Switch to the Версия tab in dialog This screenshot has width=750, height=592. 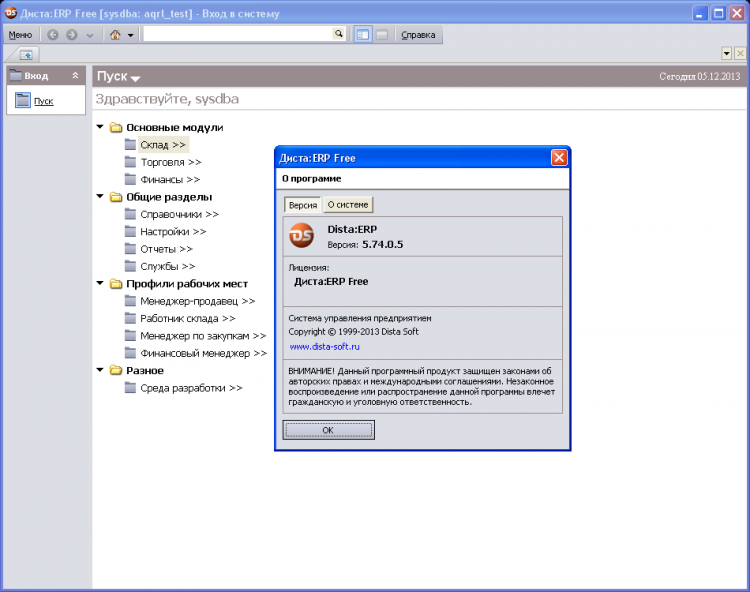(x=303, y=205)
